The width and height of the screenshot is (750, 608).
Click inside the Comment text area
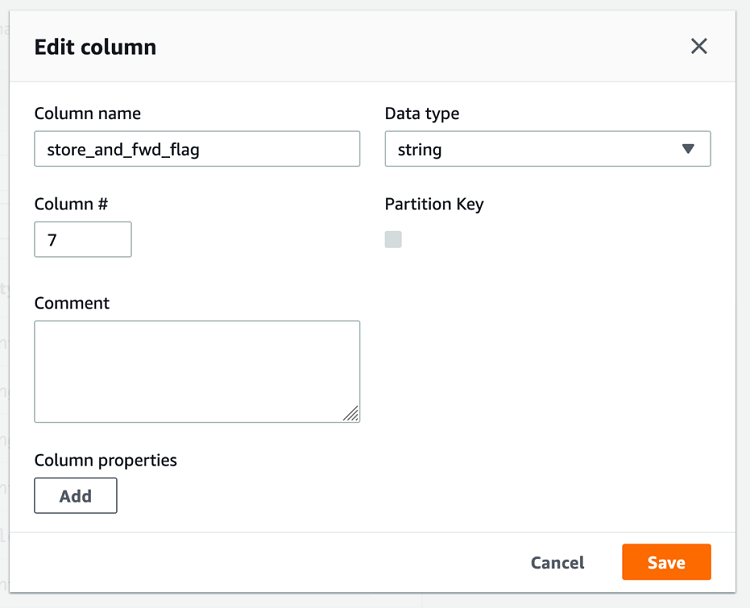point(197,371)
